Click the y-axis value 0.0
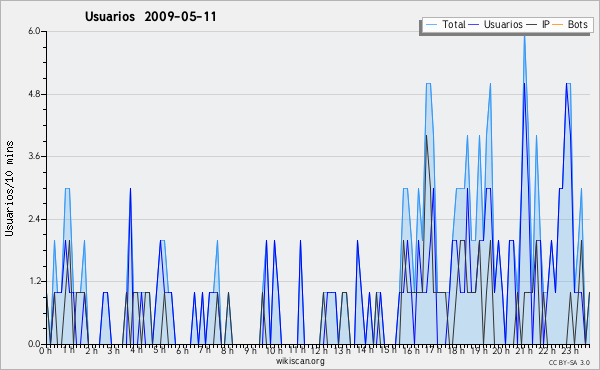 click(34, 344)
